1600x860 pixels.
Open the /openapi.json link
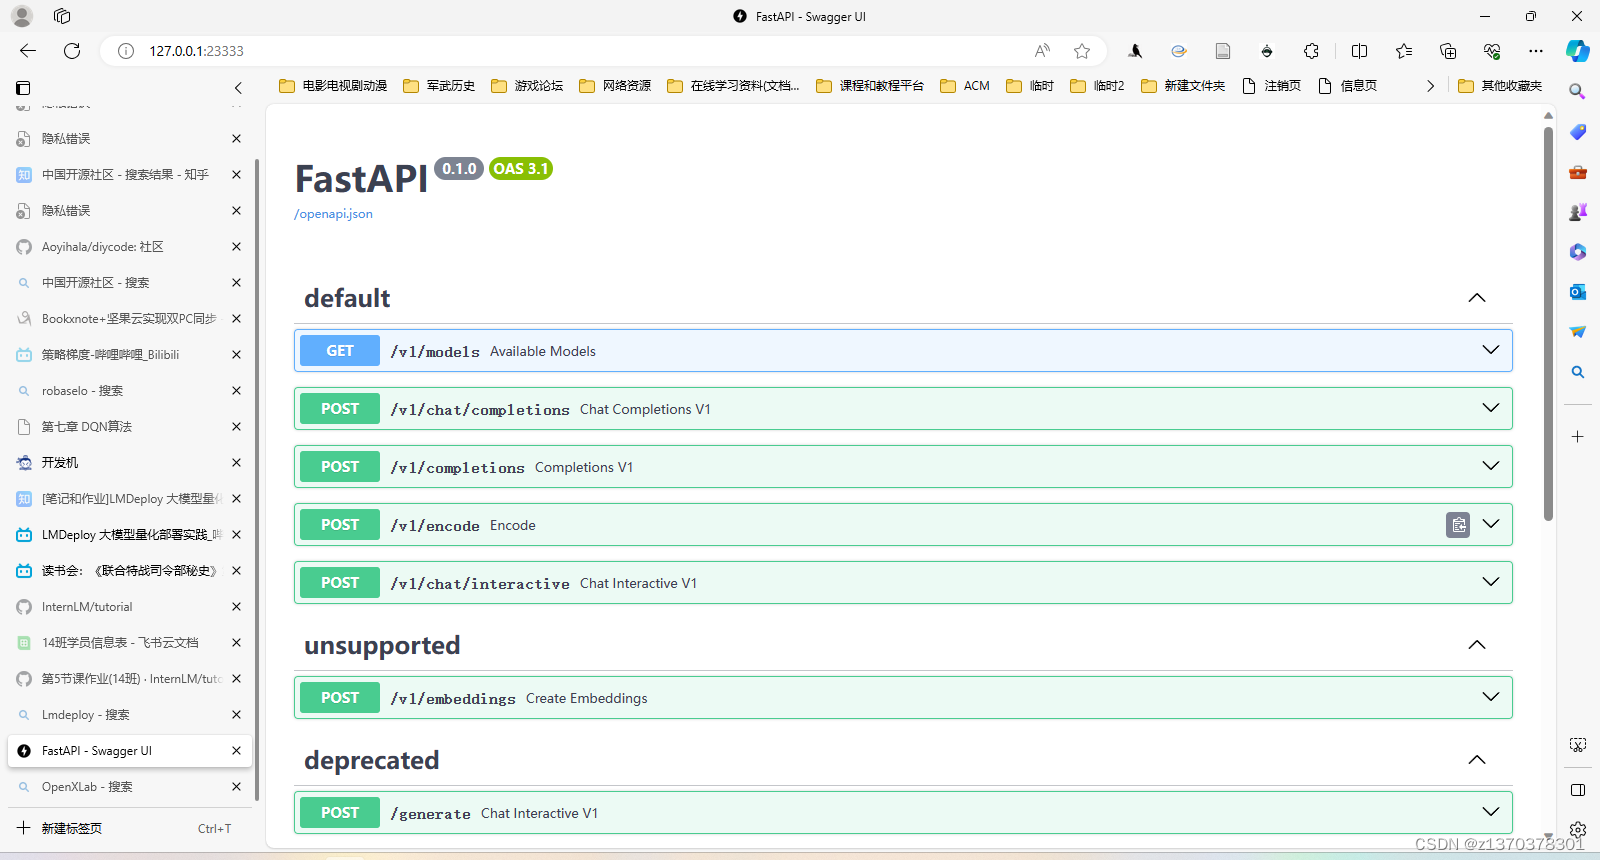tap(333, 214)
